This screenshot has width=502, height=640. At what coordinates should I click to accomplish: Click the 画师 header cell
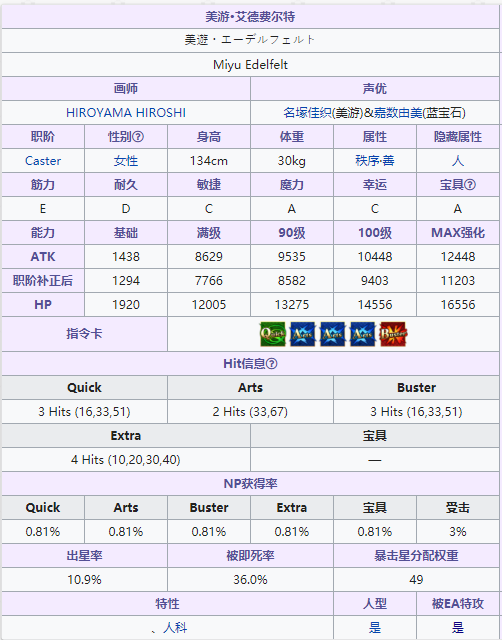tap(126, 89)
